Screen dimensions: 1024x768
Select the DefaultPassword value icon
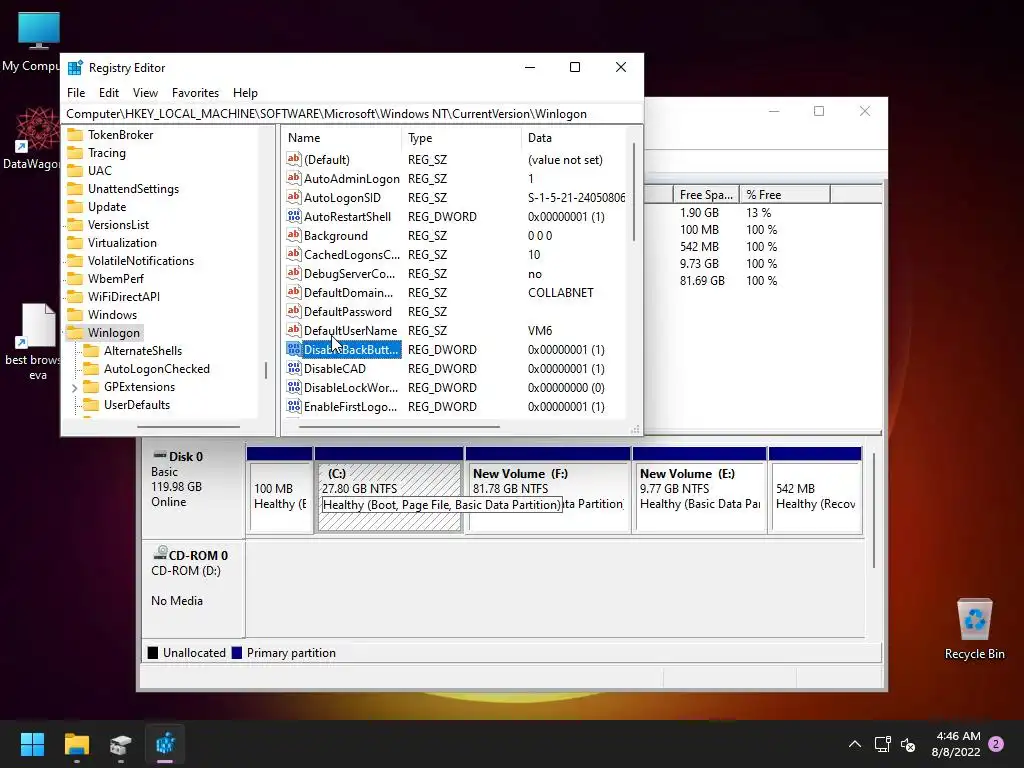pos(294,310)
